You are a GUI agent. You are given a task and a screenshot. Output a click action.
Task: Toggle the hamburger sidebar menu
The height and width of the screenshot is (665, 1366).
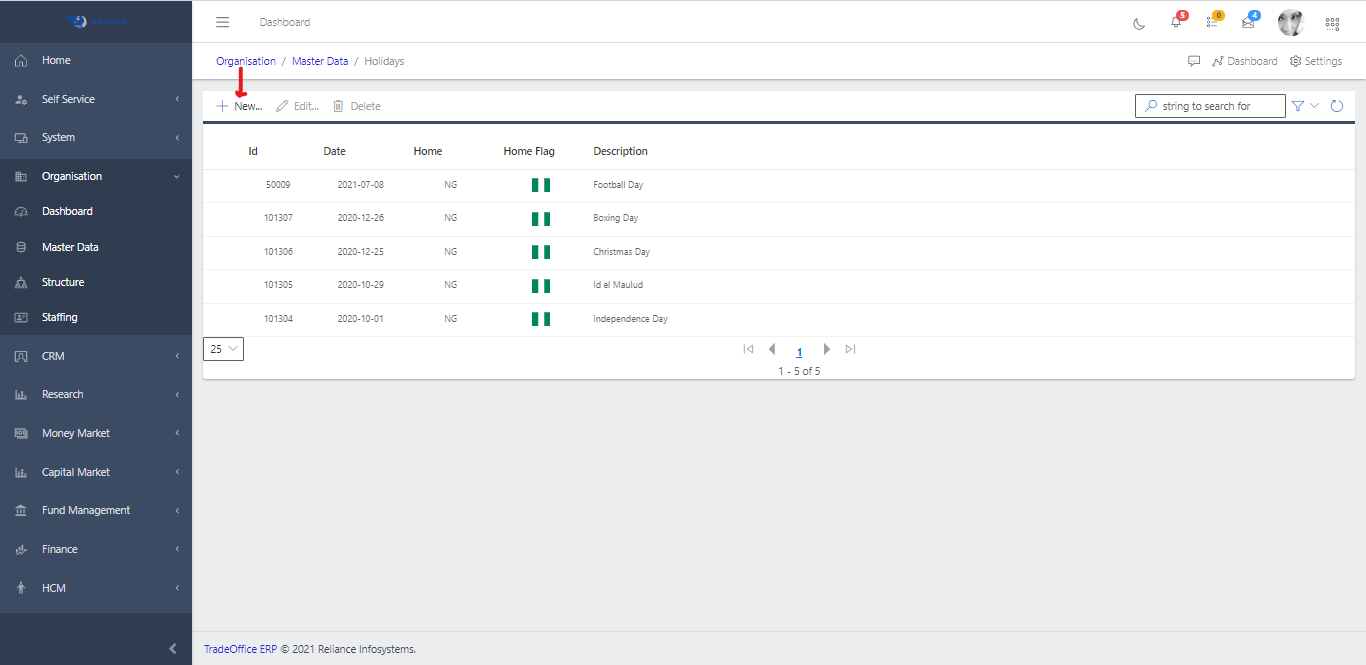[x=223, y=22]
